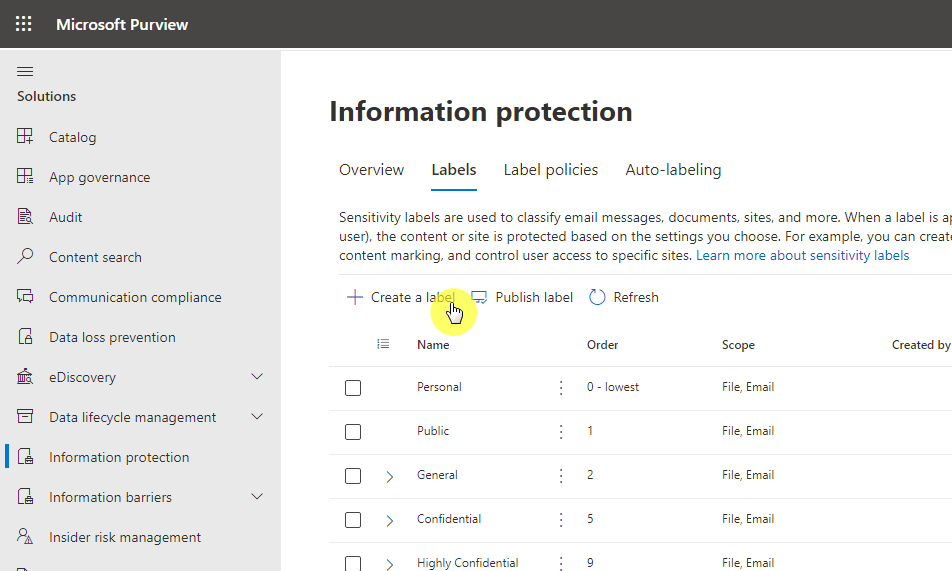Click the Audit sidebar icon
Screen dimensions: 952x571
[25, 216]
